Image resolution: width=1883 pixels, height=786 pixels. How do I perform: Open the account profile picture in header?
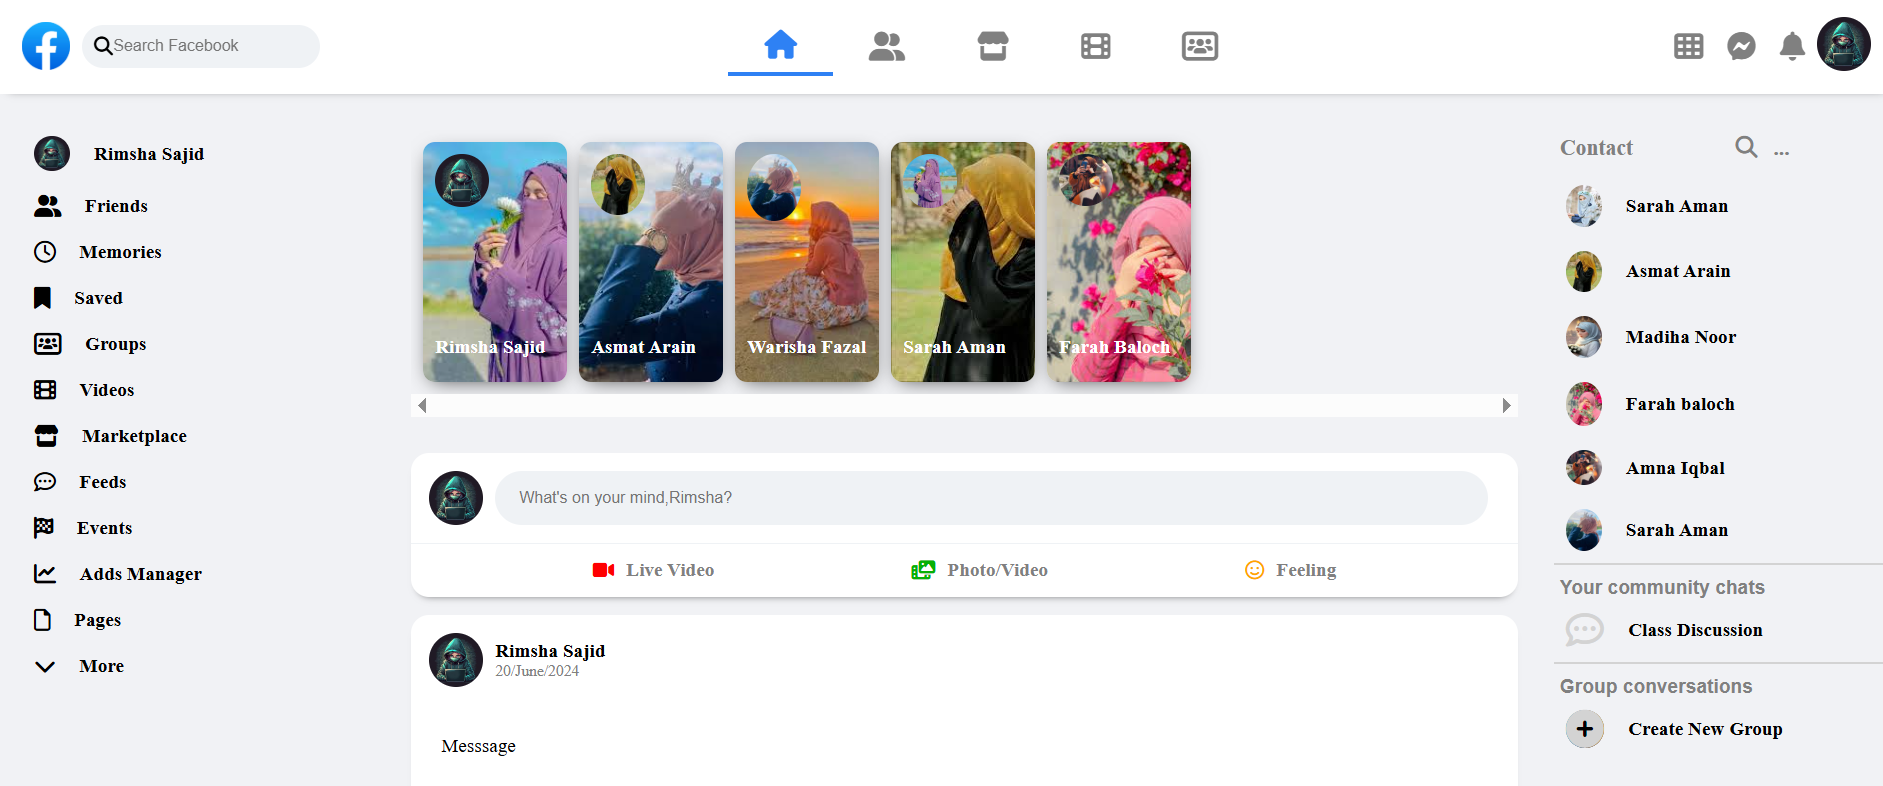click(1844, 44)
